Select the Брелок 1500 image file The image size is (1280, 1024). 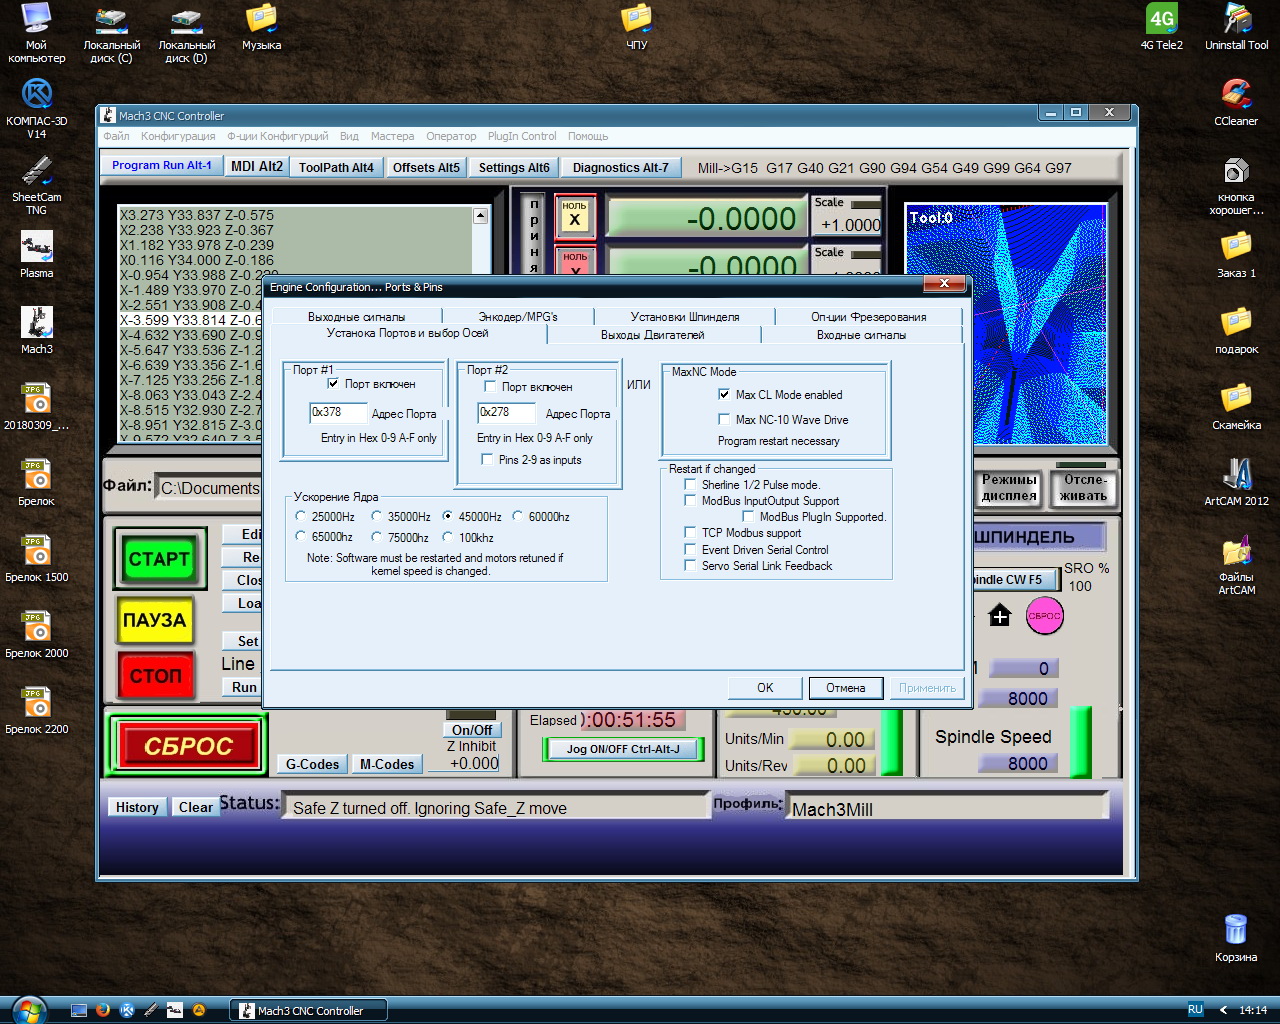click(37, 559)
